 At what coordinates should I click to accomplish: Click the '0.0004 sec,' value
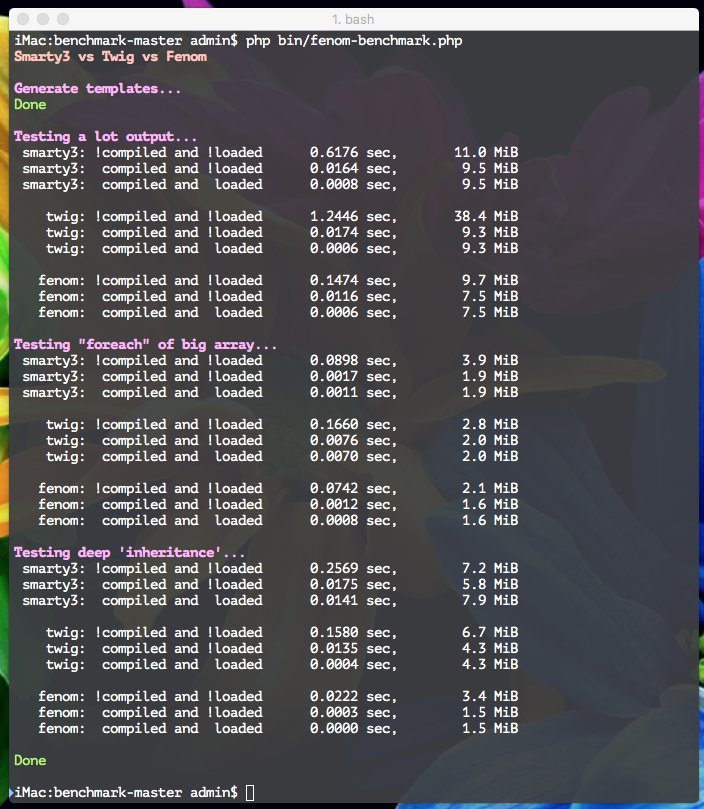(353, 665)
